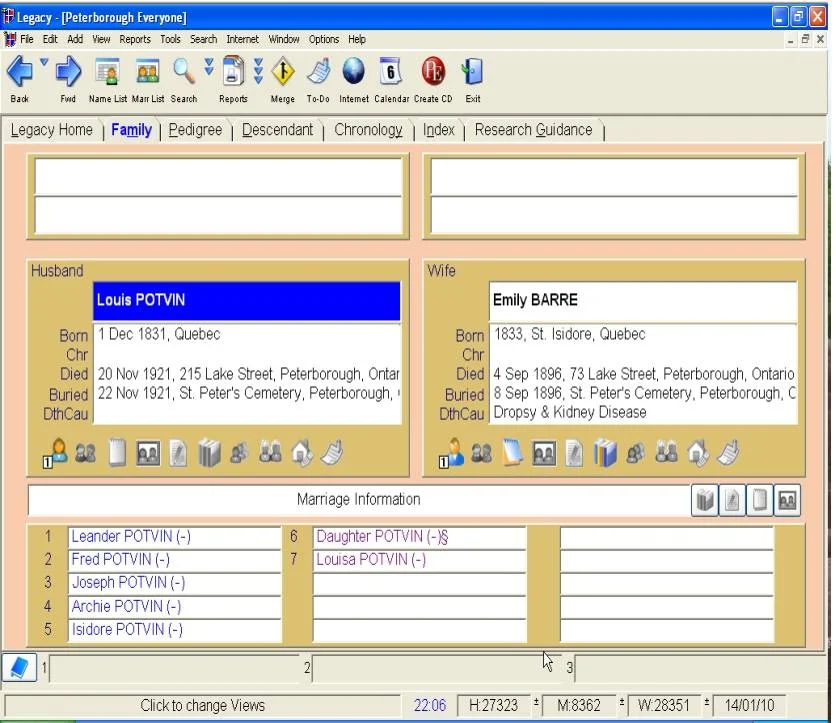Click the blue bookmark icon at bottom left

[19, 667]
